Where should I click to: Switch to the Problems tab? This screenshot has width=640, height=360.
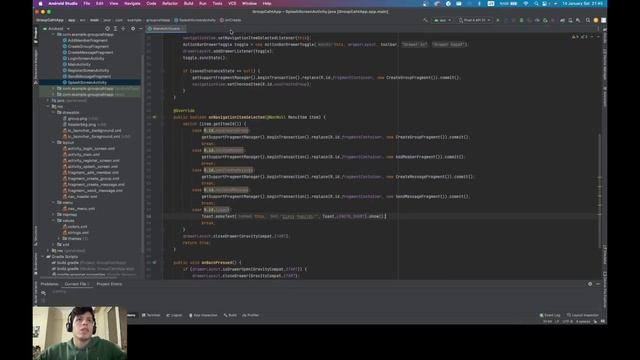[49, 284]
